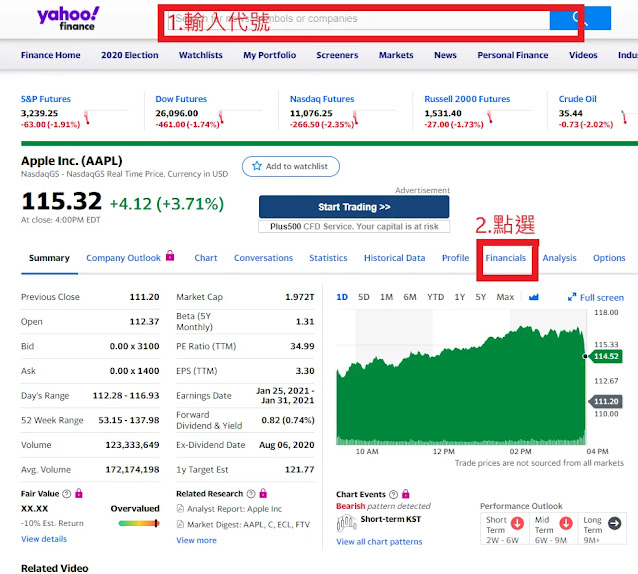Switch to the Historical Data tab

395,258
